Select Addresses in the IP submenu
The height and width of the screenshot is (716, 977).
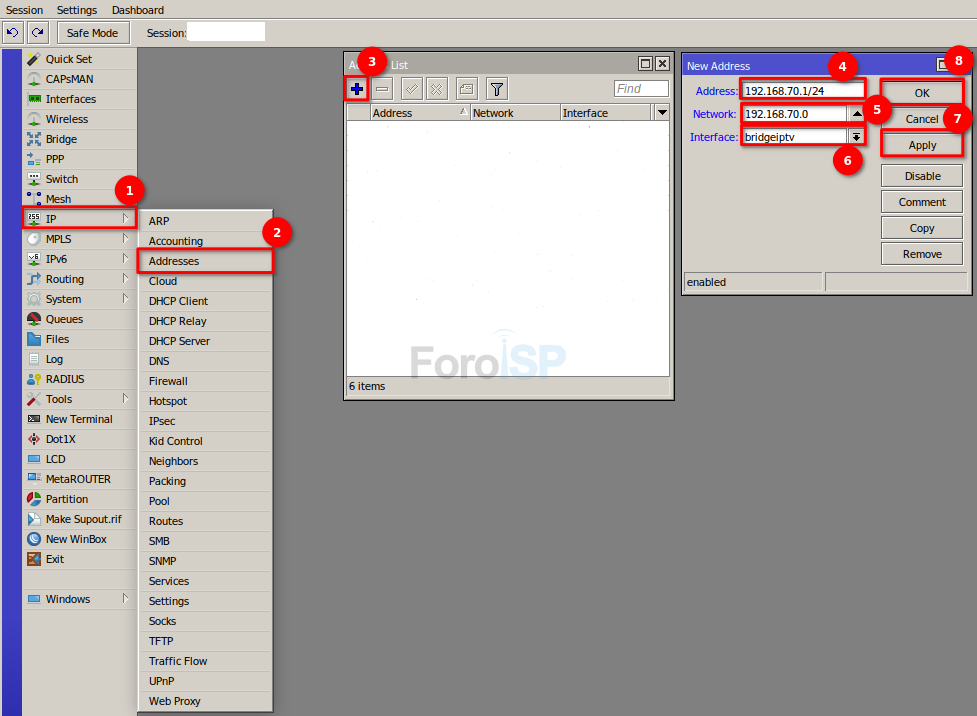tap(174, 261)
